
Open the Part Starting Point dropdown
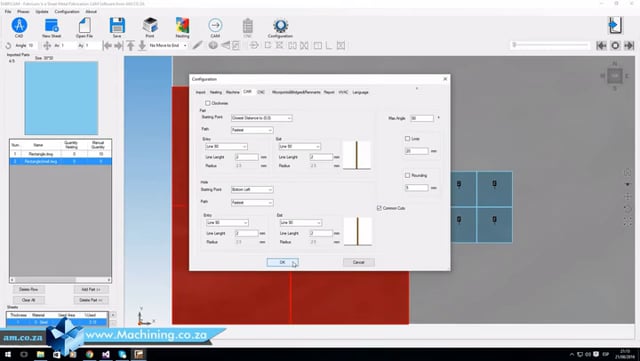[x=262, y=118]
